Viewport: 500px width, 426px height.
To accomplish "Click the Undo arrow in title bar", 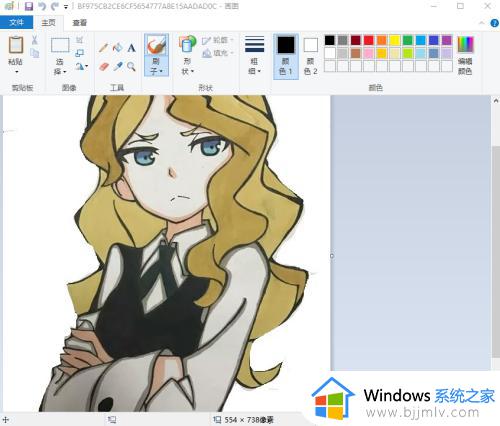I will pos(42,6).
